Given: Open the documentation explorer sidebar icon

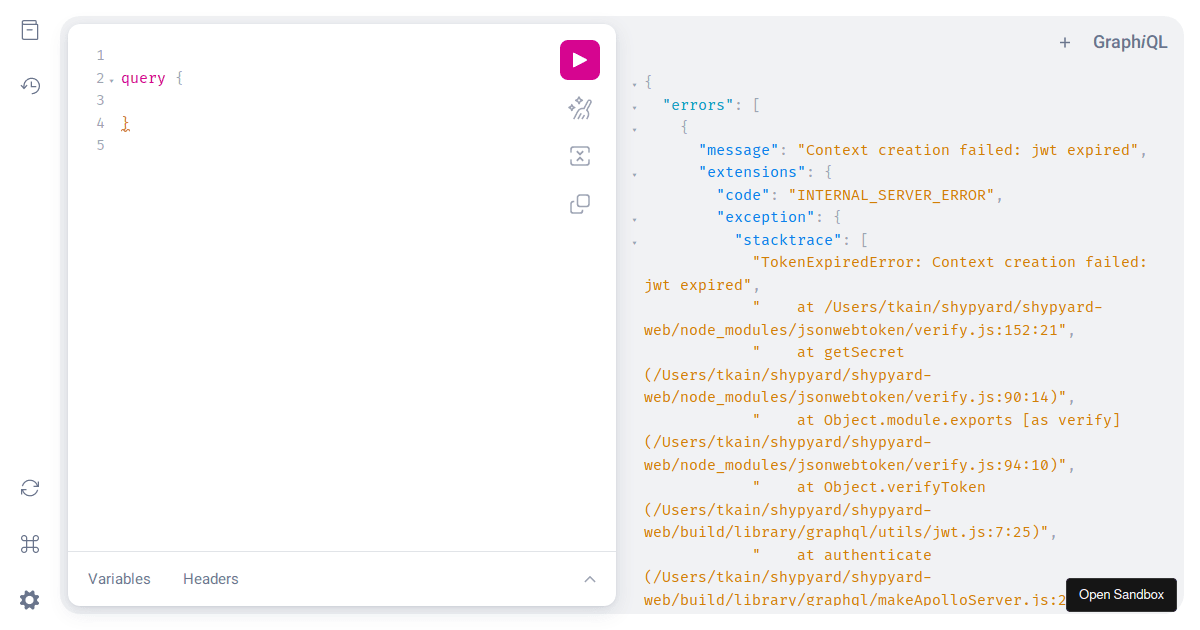Looking at the screenshot, I should (x=29, y=30).
